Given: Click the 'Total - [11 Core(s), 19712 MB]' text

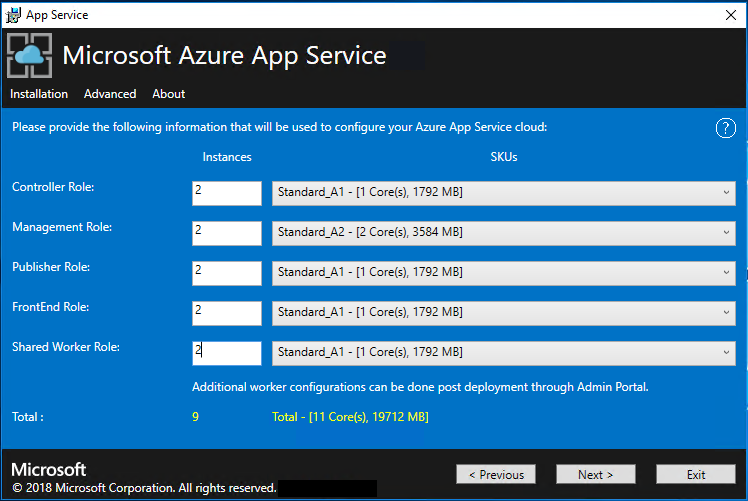Looking at the screenshot, I should coord(350,417).
